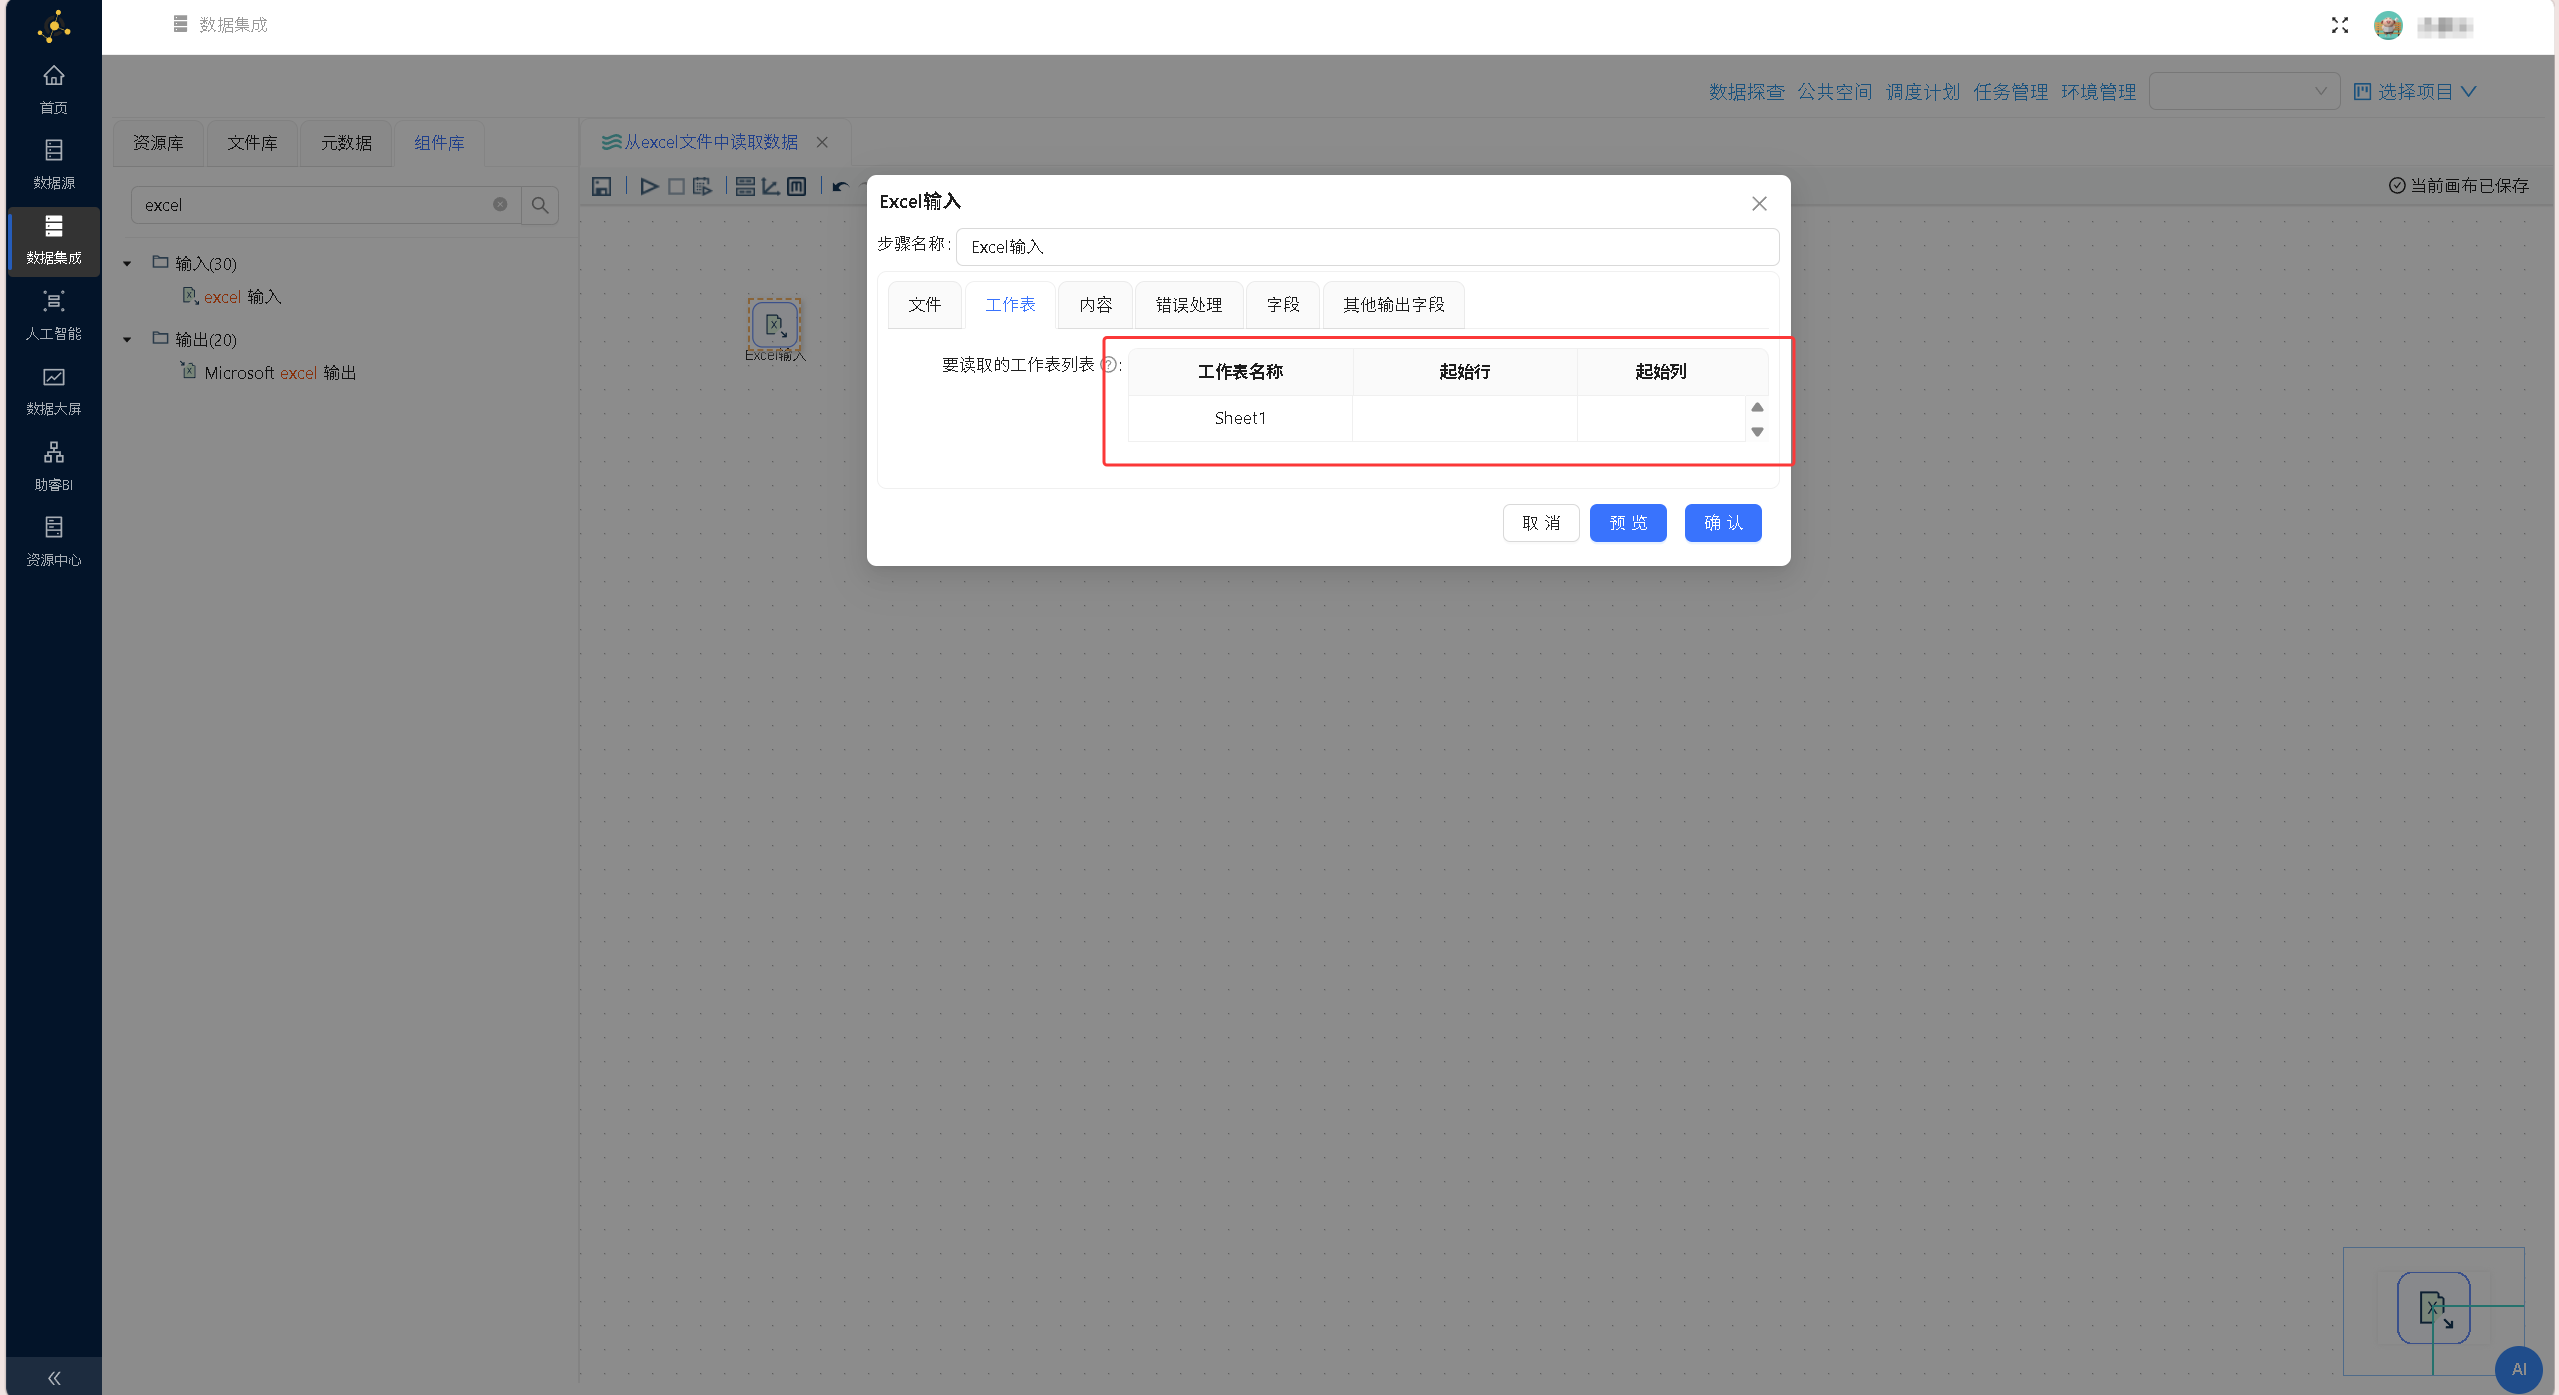Stop execution with square stop icon

[x=676, y=186]
